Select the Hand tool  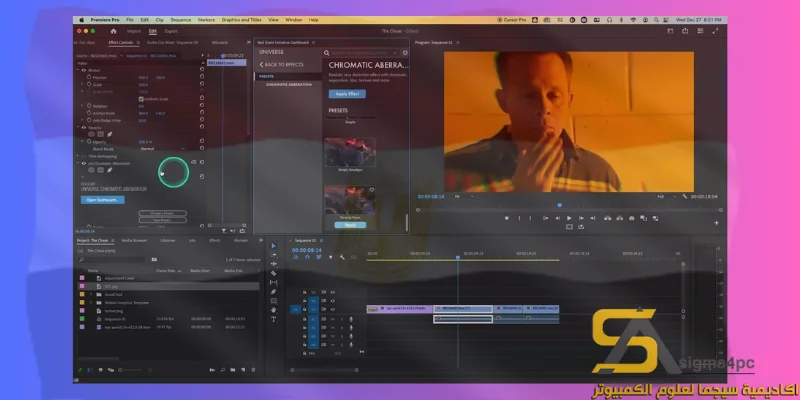click(x=273, y=310)
